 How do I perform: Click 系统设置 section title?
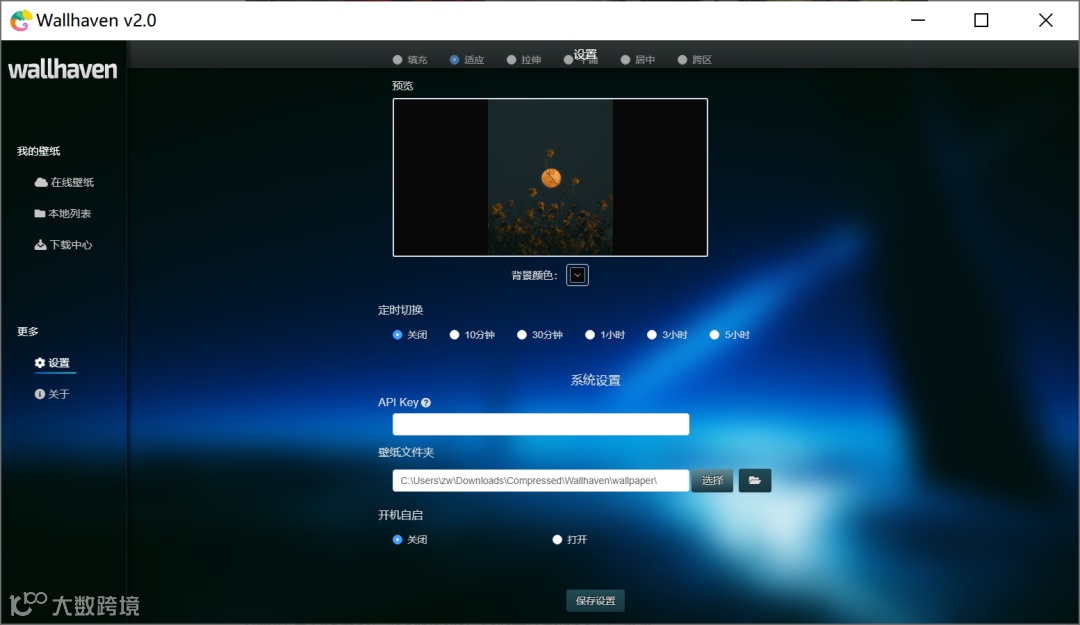point(595,380)
